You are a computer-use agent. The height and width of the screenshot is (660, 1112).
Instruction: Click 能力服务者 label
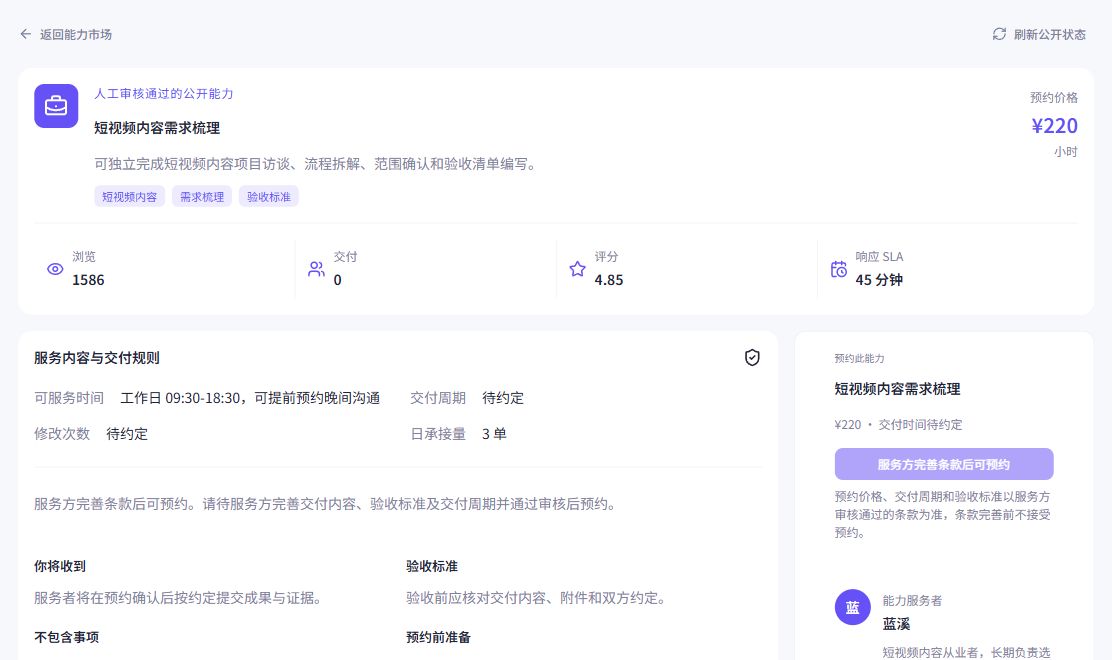point(912,600)
